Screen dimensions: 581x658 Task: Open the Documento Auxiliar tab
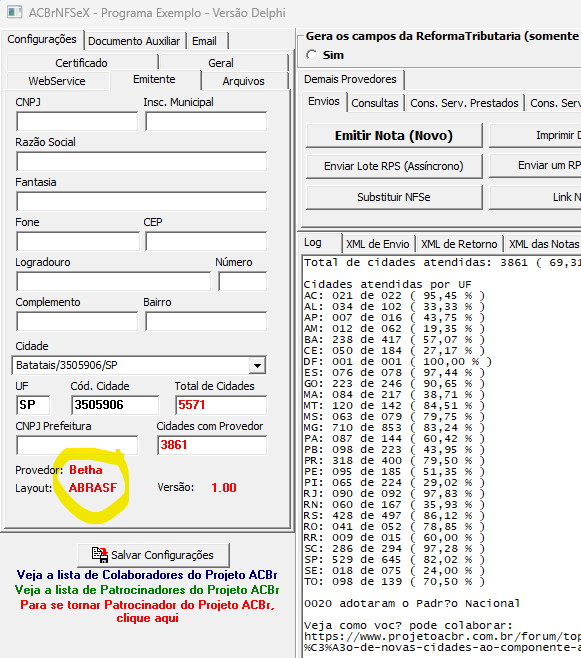[x=134, y=41]
